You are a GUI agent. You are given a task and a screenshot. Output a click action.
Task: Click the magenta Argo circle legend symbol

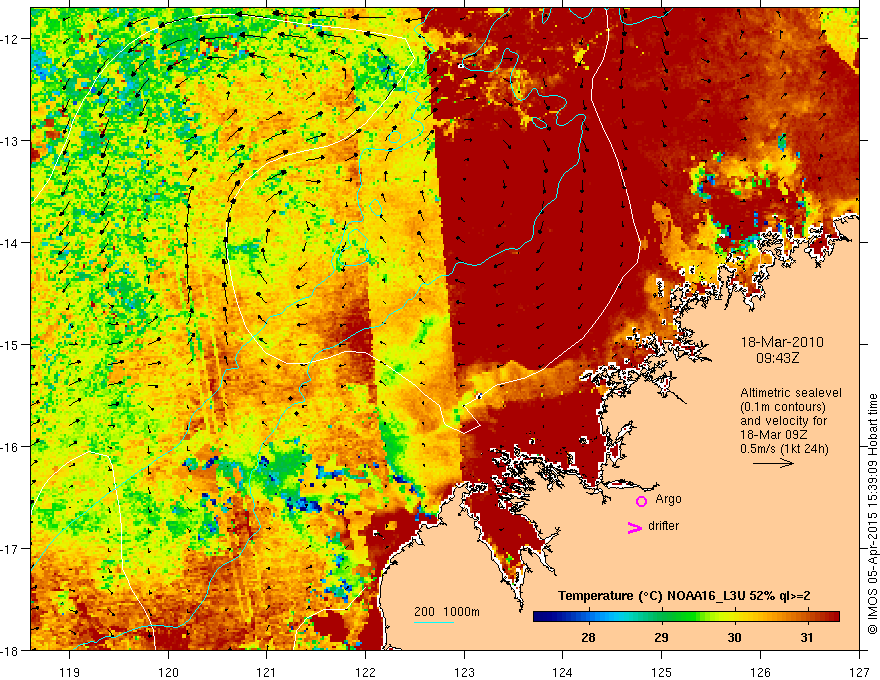pos(641,501)
